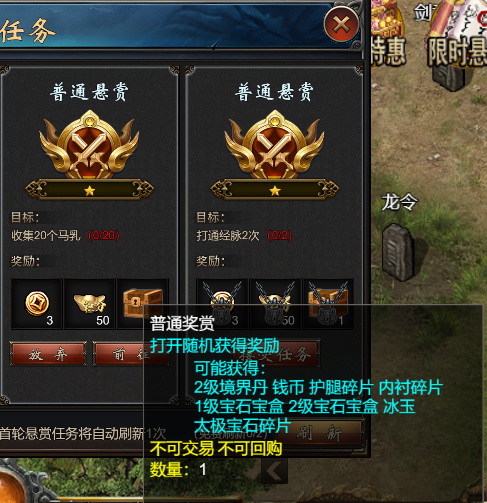Image resolution: width=487 pixels, height=503 pixels.
Task: Click the right quest star rating bar
Action: tap(275, 190)
